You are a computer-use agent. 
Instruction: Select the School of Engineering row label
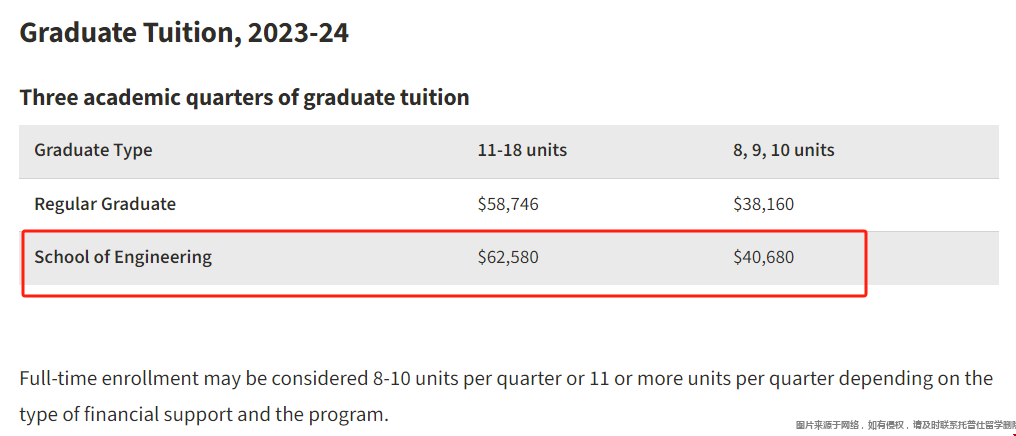click(123, 257)
